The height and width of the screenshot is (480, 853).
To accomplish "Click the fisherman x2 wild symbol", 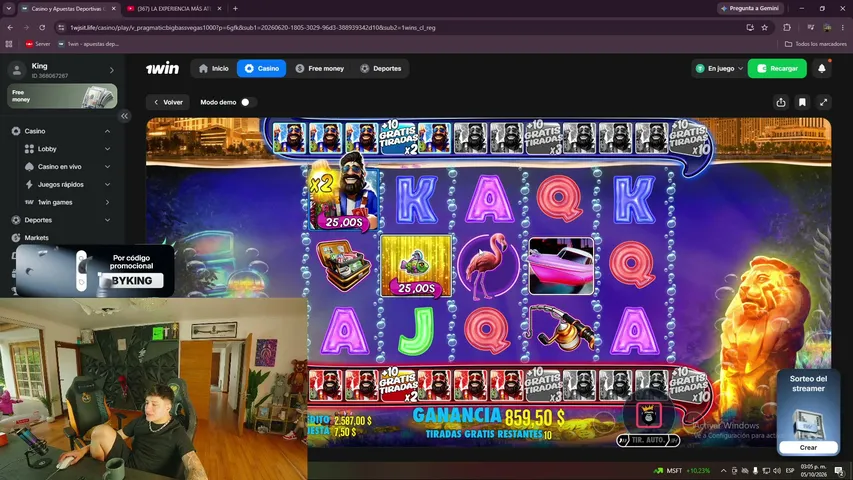I will tap(344, 192).
